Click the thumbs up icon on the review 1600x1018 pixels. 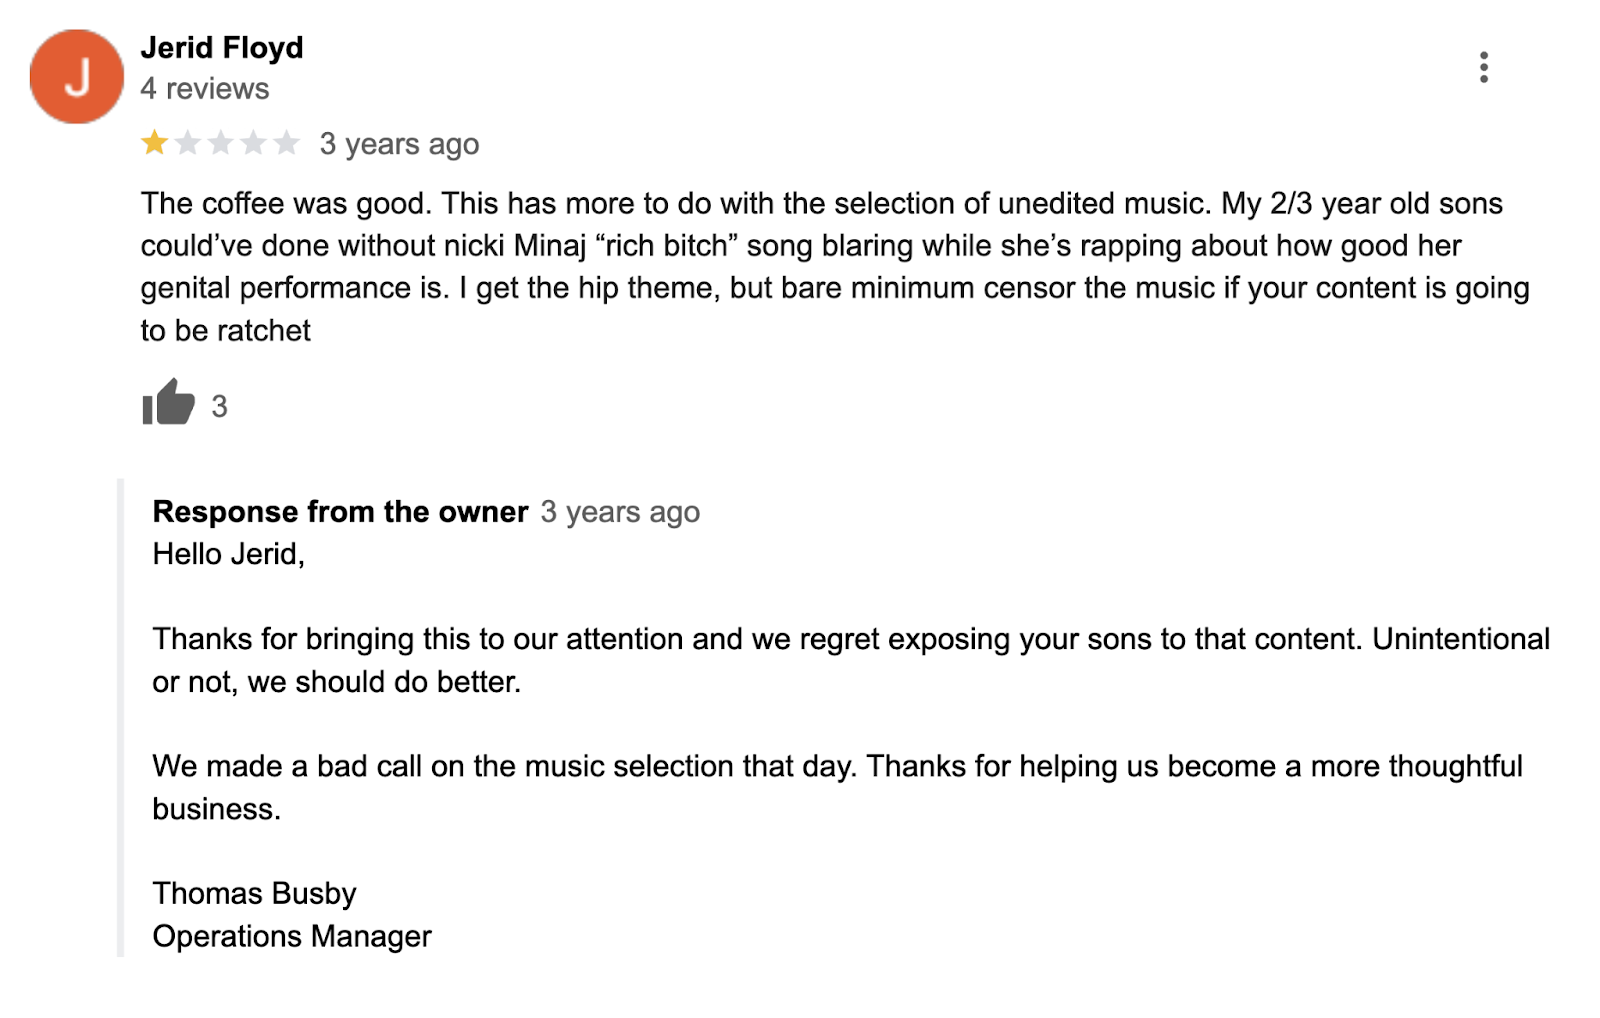click(168, 404)
